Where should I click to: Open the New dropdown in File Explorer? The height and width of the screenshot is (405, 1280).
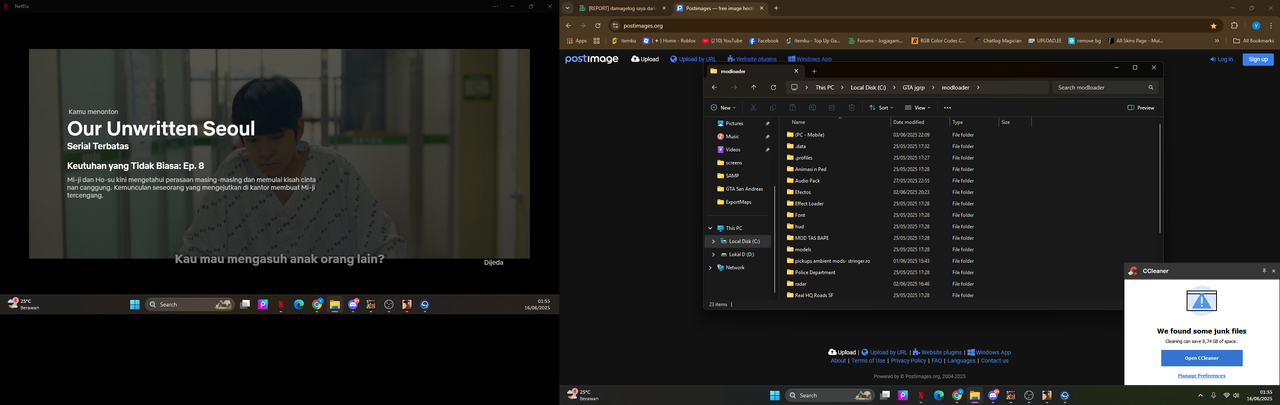pyautogui.click(x=723, y=107)
